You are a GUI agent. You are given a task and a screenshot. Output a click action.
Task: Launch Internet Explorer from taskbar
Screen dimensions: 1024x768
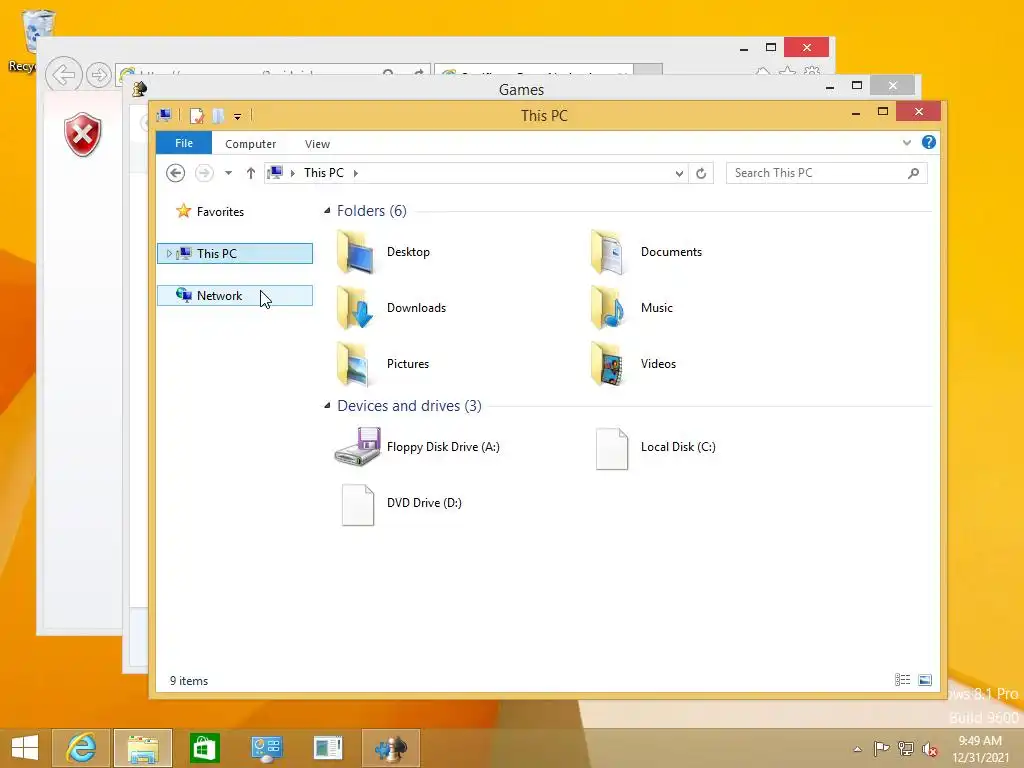[x=81, y=748]
